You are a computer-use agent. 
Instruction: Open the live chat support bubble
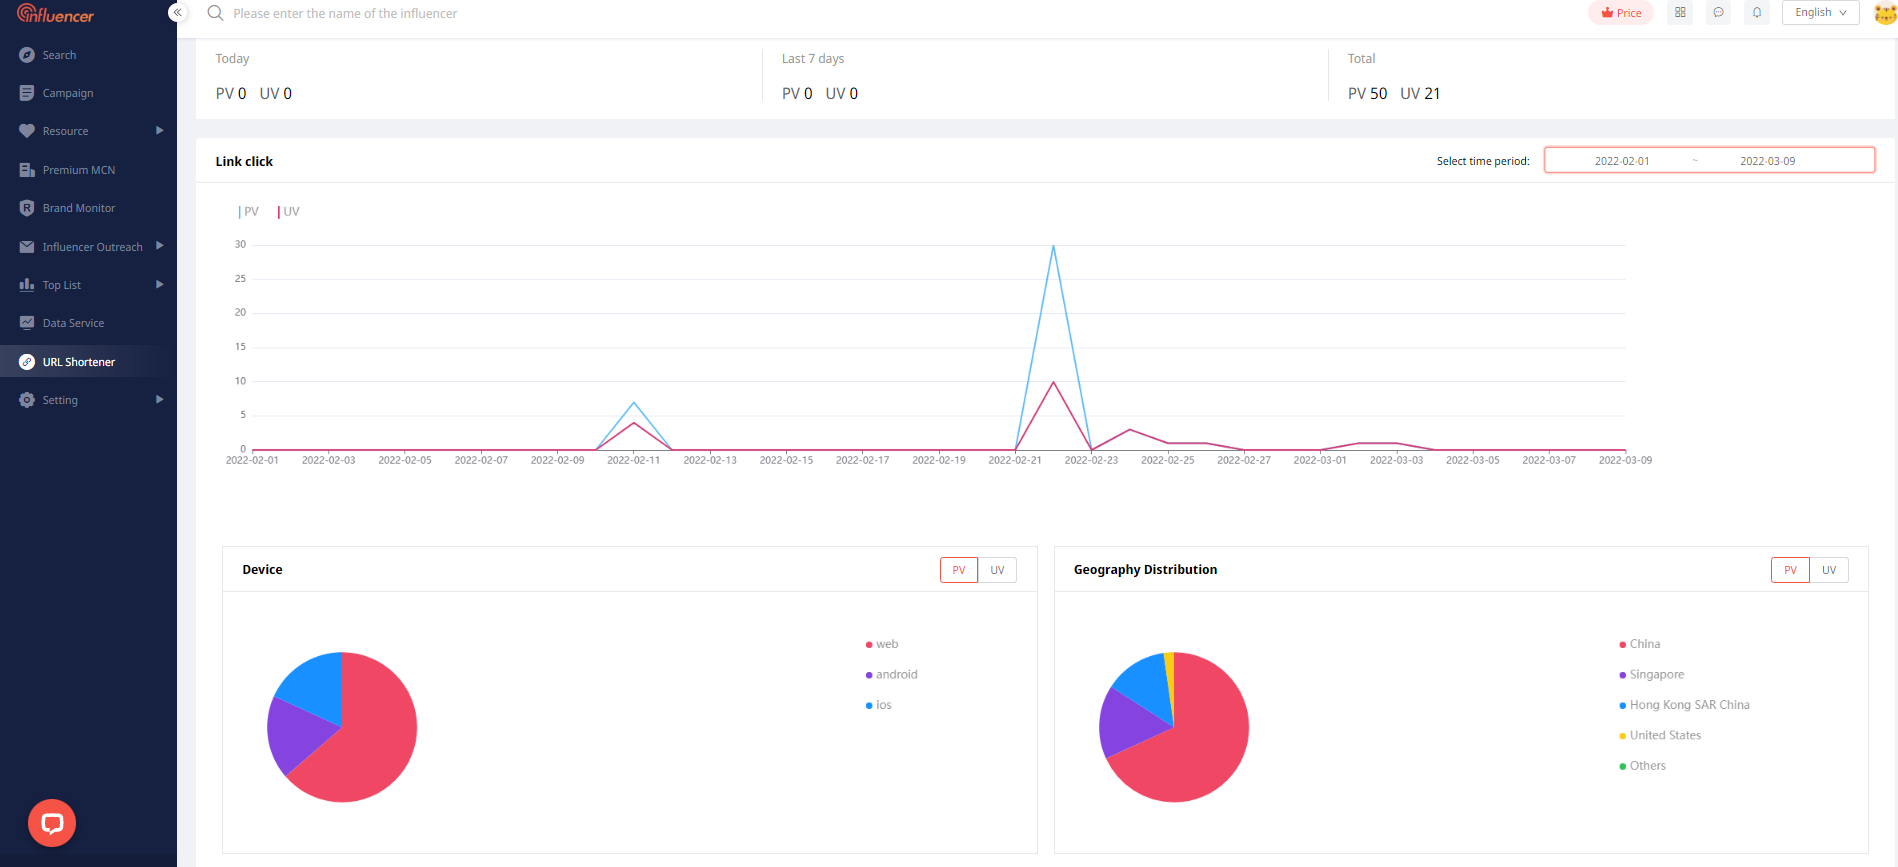[52, 823]
